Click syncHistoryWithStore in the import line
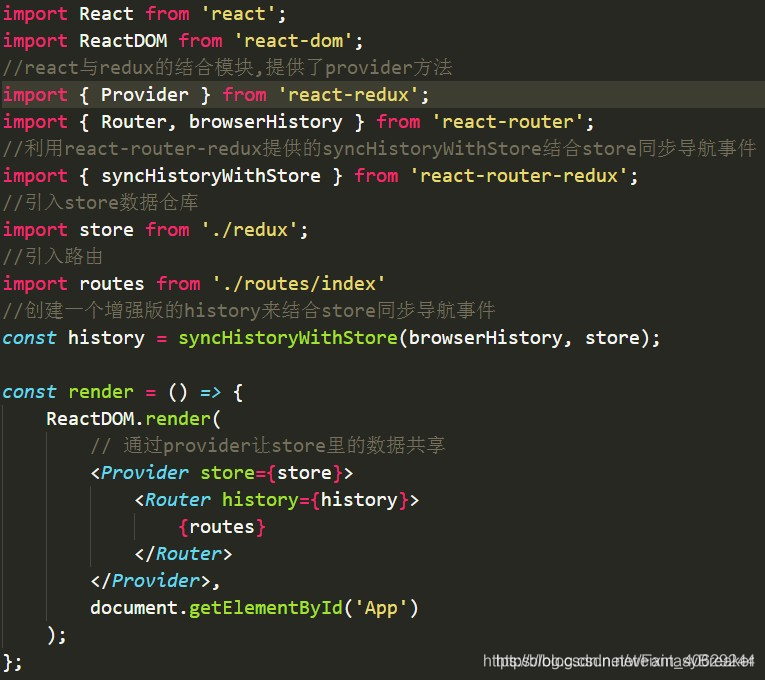Screen dimensions: 765x680 click(x=211, y=176)
